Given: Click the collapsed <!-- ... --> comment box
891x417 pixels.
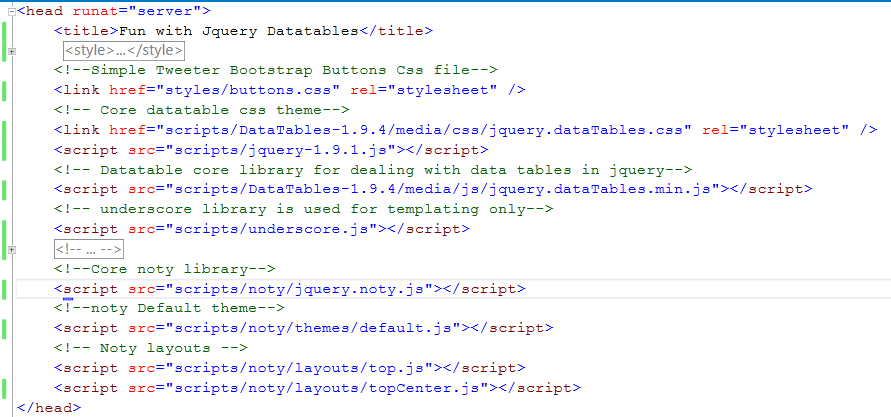Looking at the screenshot, I should click(89, 249).
